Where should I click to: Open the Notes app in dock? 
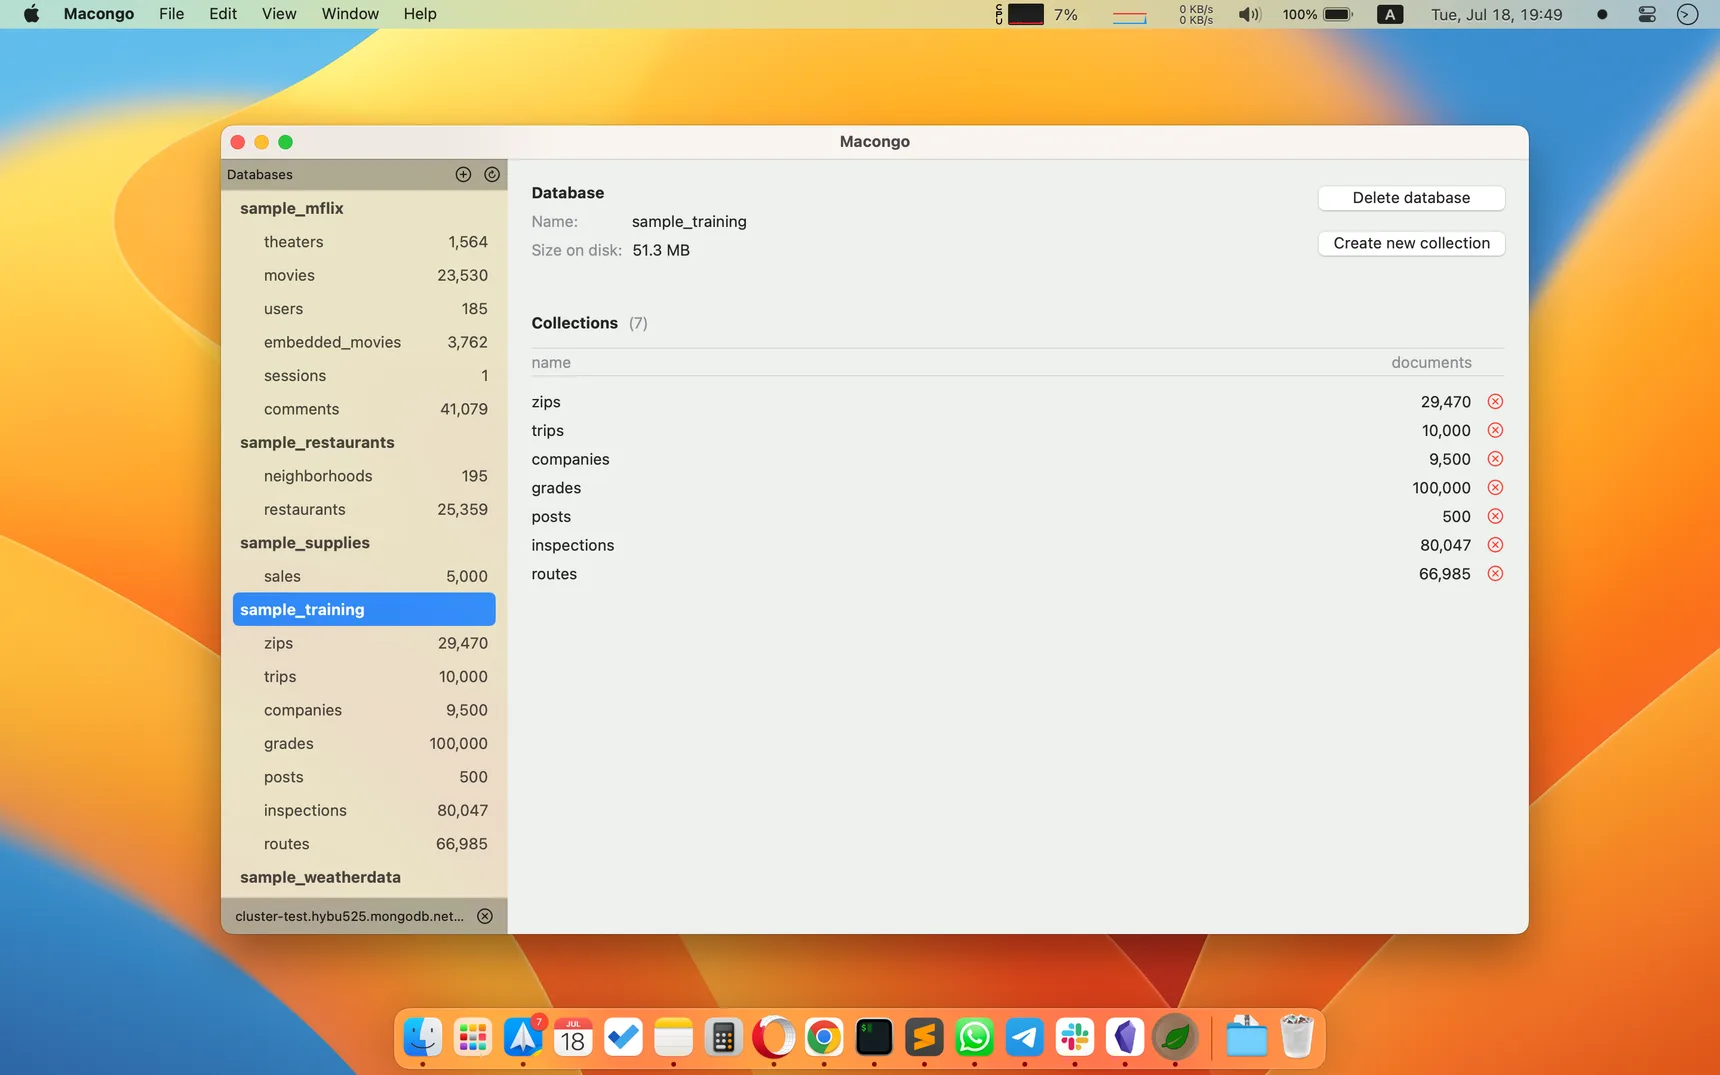pos(673,1037)
